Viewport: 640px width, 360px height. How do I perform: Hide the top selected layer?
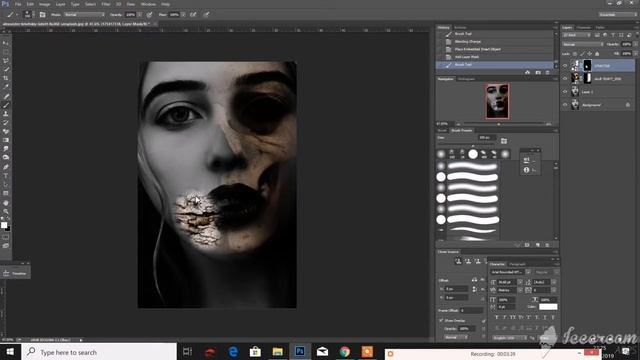pos(565,65)
